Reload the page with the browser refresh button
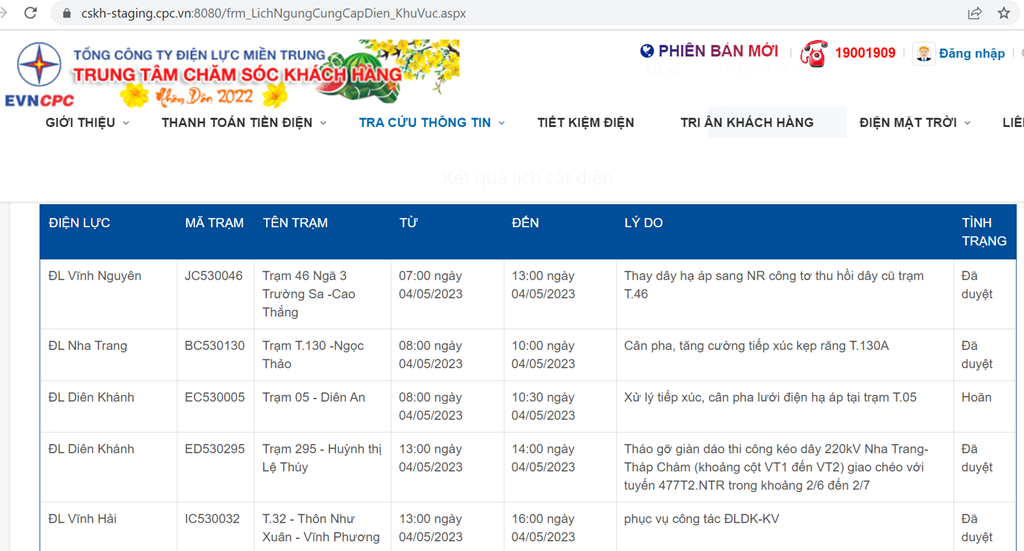Image resolution: width=1024 pixels, height=551 pixels. pos(31,13)
